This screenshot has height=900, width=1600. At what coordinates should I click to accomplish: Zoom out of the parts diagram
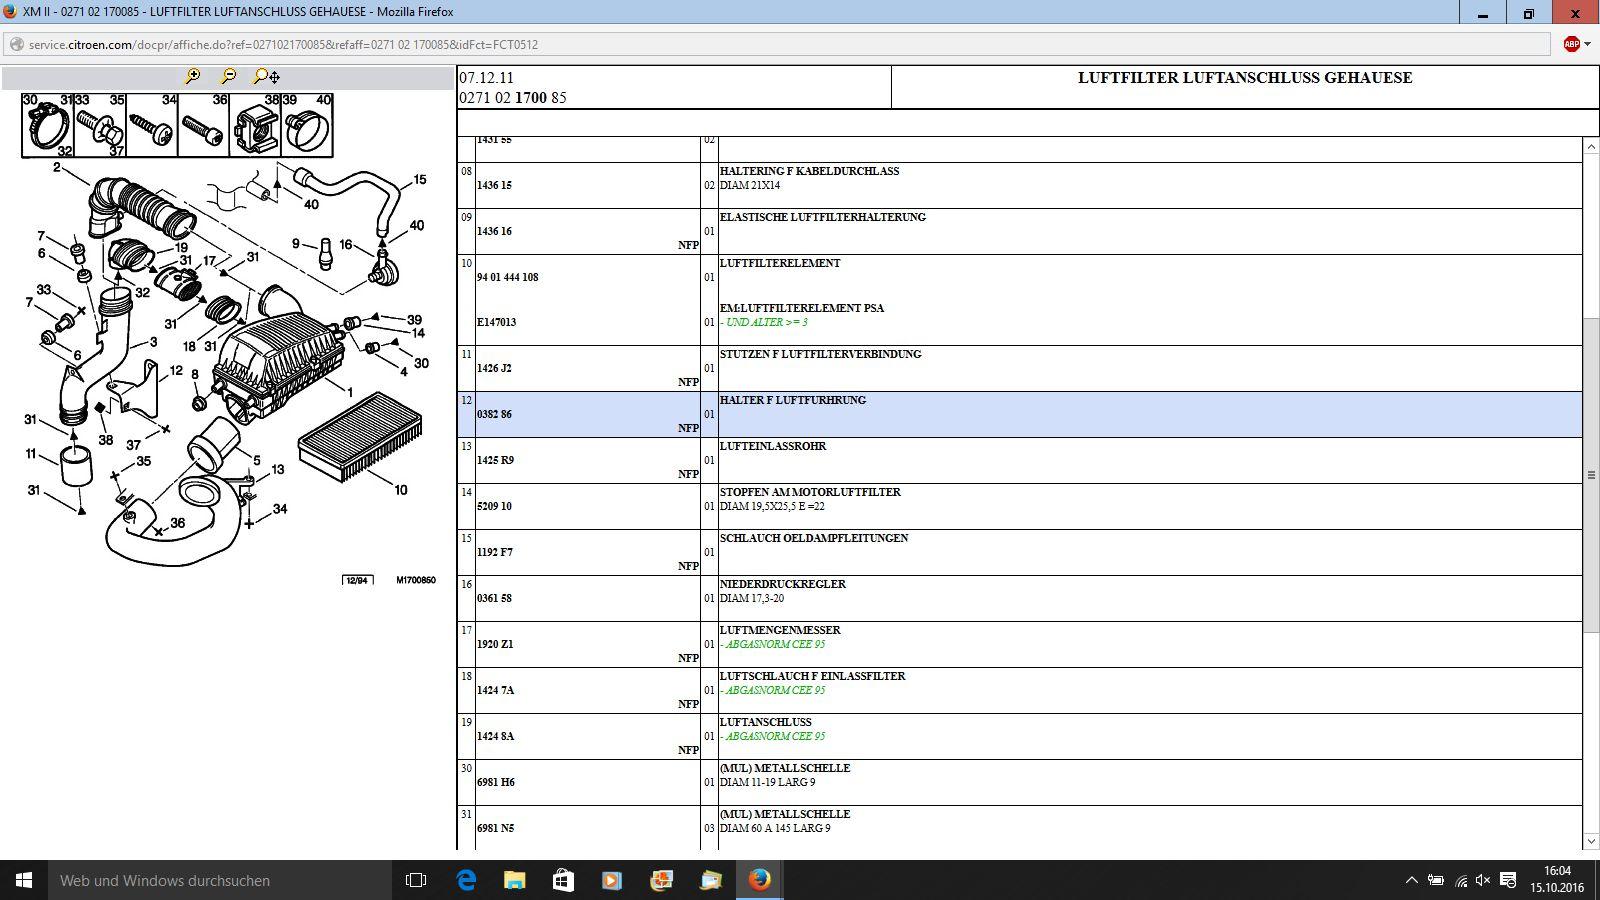pos(229,76)
